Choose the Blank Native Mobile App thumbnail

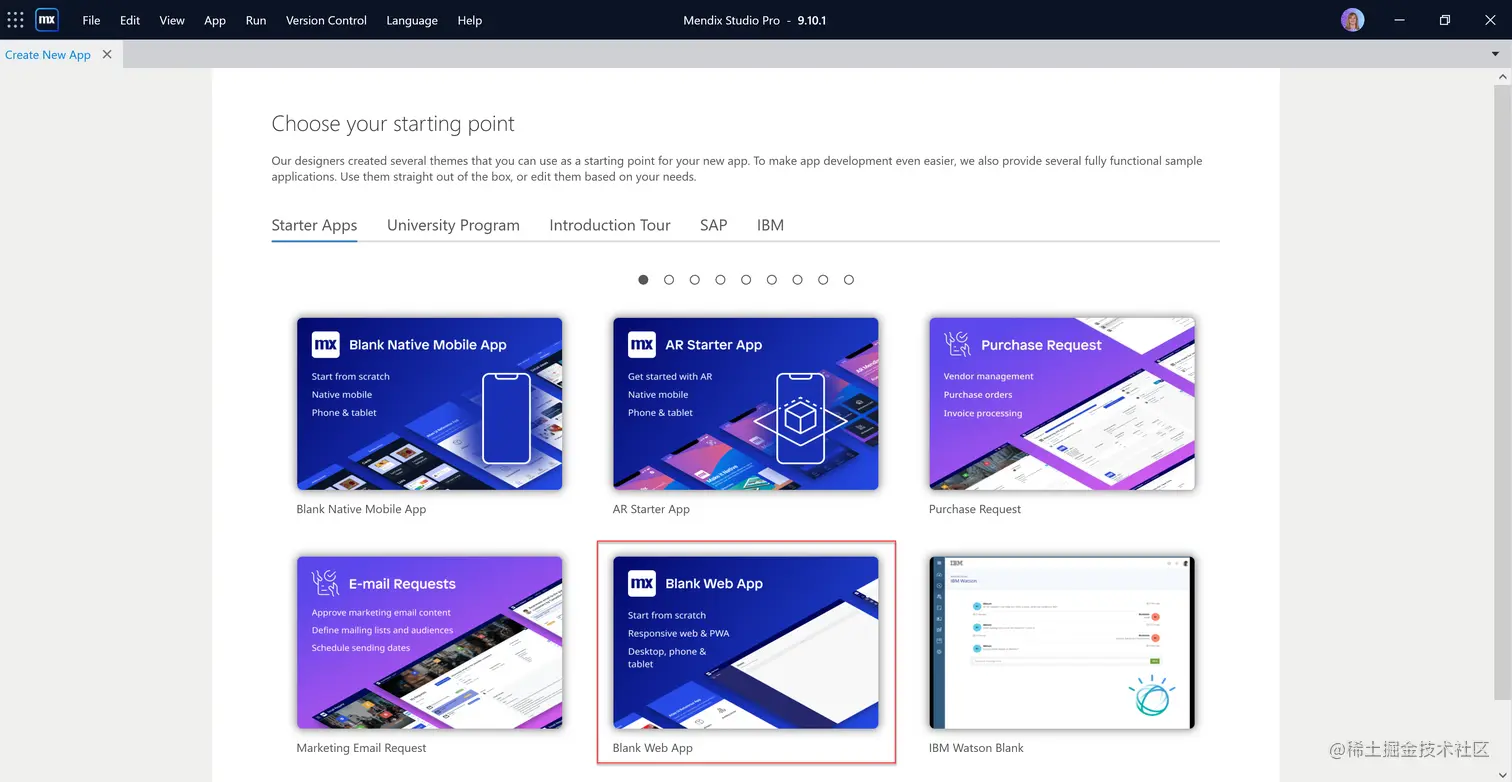click(x=429, y=404)
